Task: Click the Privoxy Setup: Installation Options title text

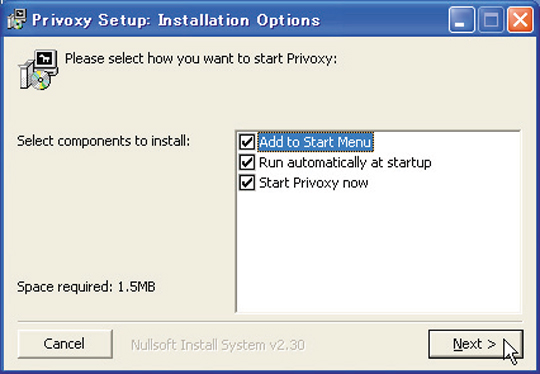Action: click(176, 20)
